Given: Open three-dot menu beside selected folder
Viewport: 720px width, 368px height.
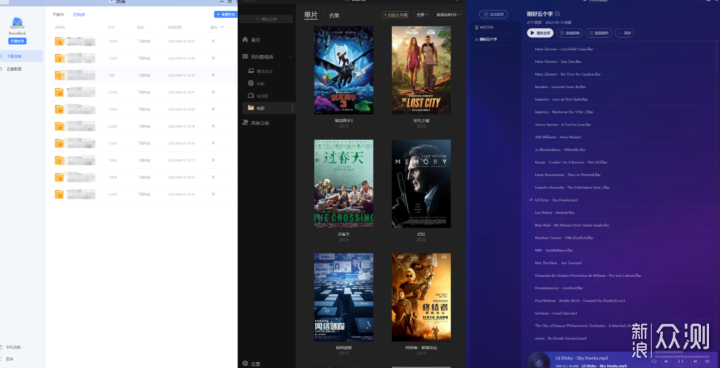Looking at the screenshot, I should point(292,108).
